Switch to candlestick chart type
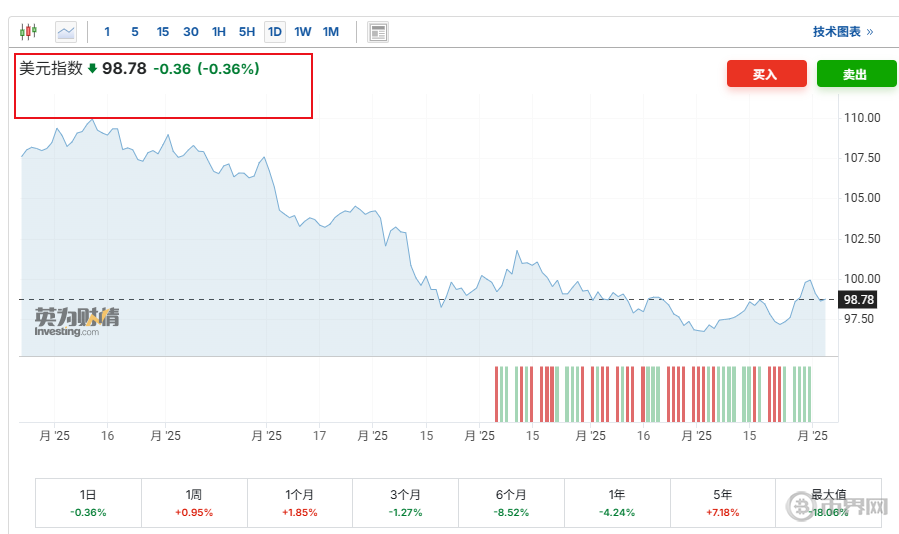Image resolution: width=899 pixels, height=534 pixels. [x=28, y=32]
